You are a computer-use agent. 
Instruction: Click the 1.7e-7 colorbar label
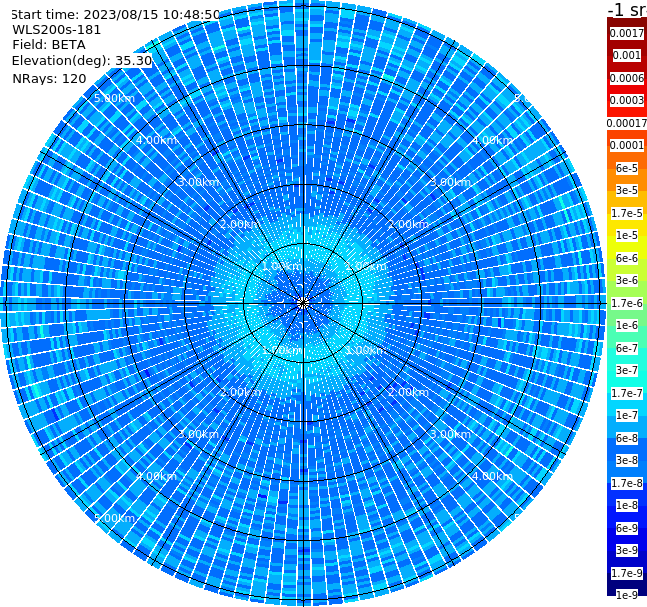click(x=627, y=393)
